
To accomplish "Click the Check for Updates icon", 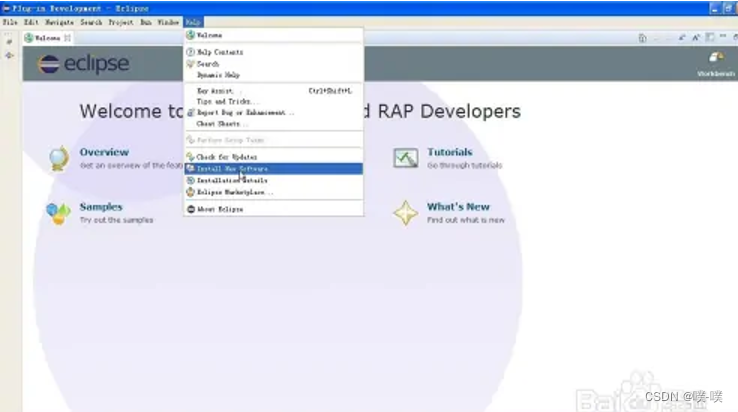I will [191, 156].
